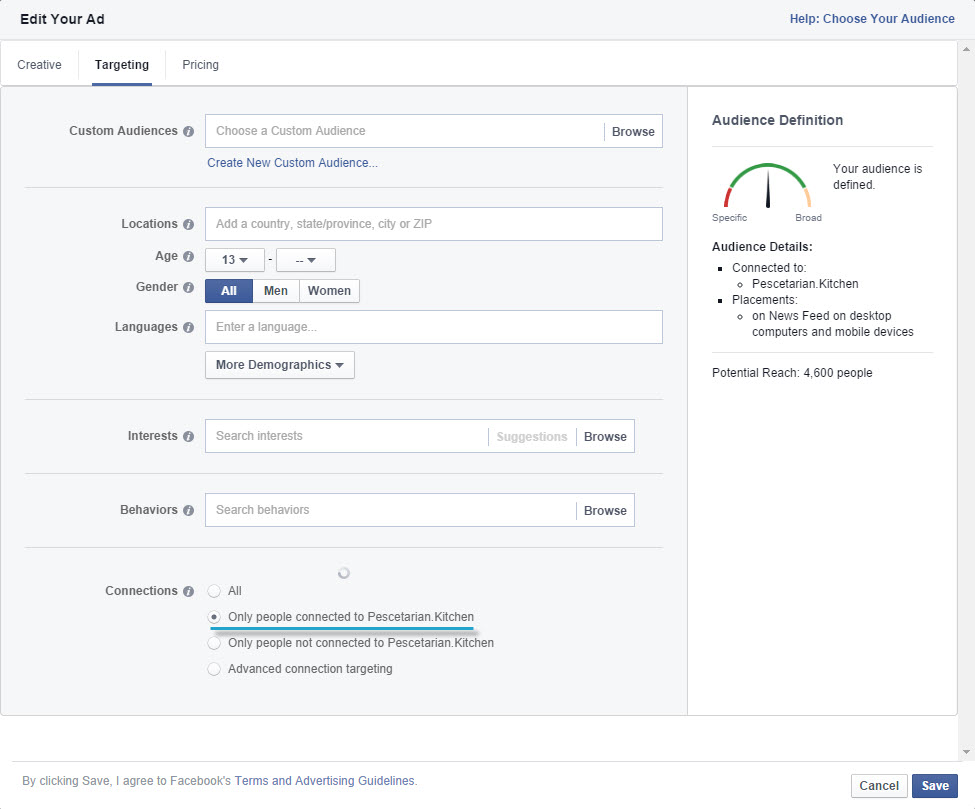Click info icon beside Age label
Viewport: 975px width, 809px height.
click(188, 256)
